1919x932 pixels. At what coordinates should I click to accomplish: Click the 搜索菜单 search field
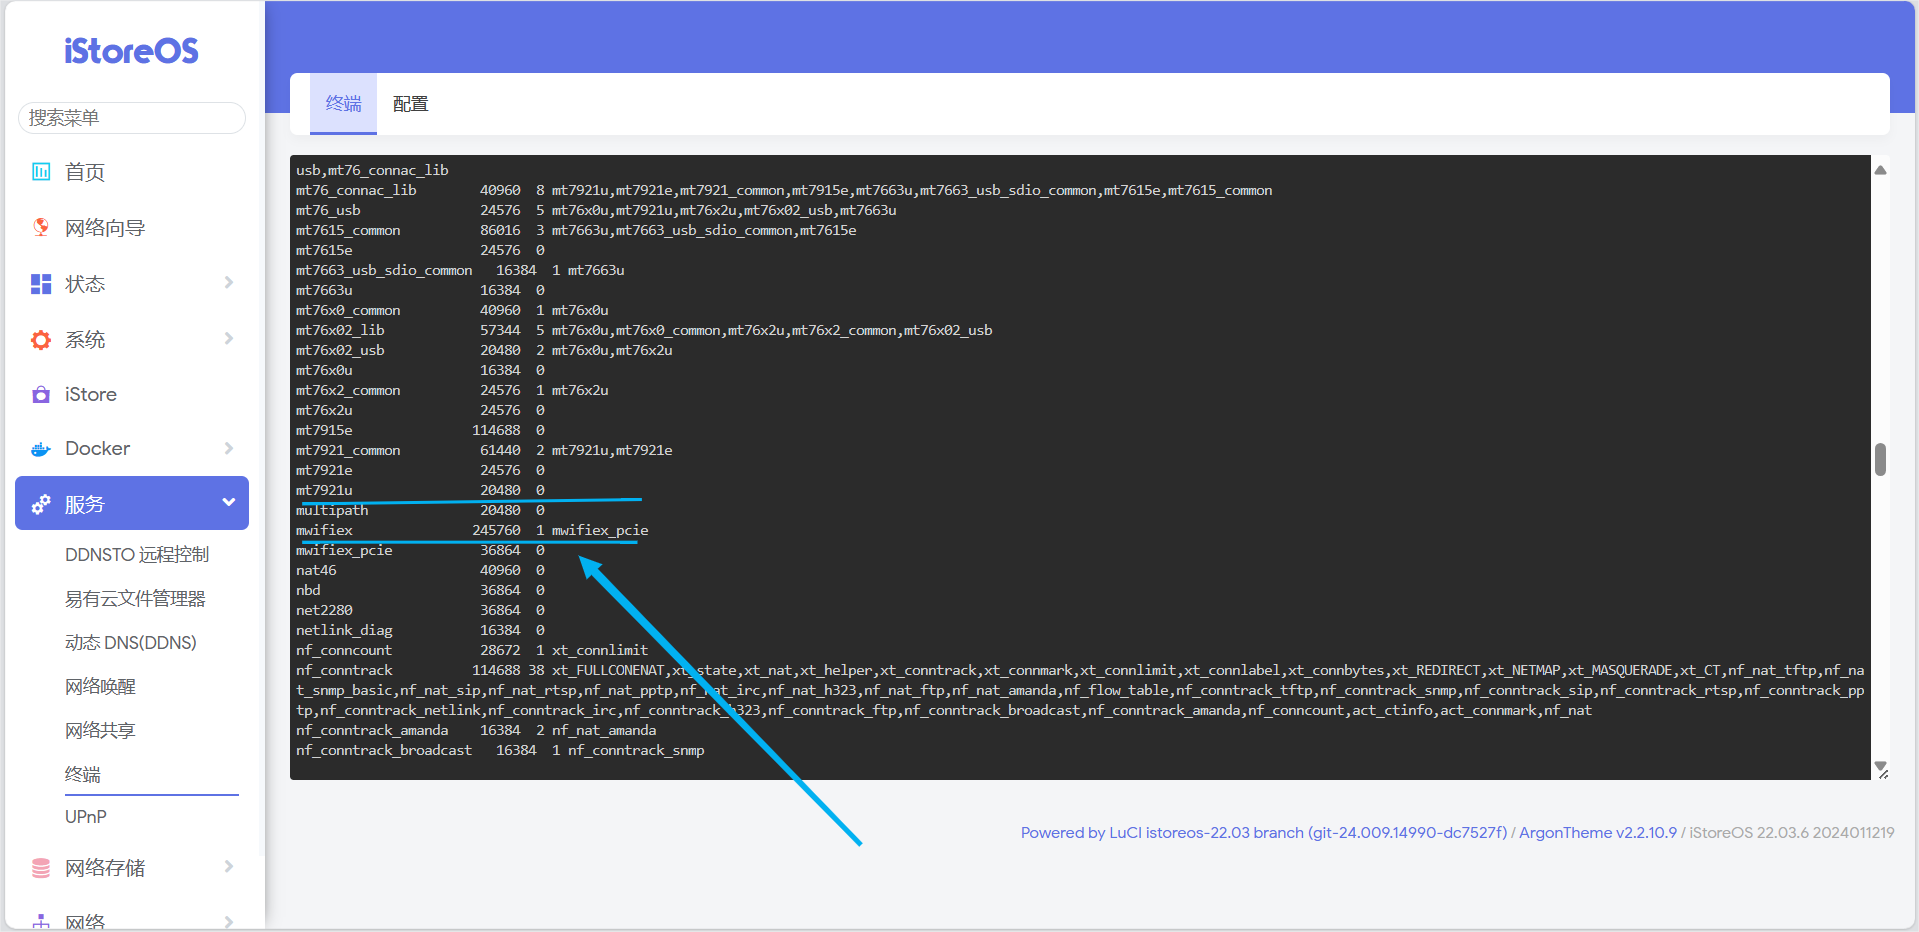[x=132, y=118]
